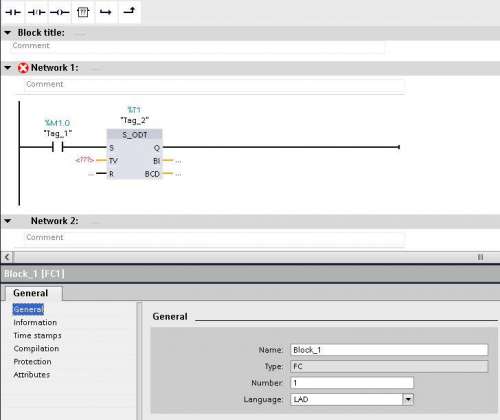Select the General tab

pyautogui.click(x=31, y=293)
